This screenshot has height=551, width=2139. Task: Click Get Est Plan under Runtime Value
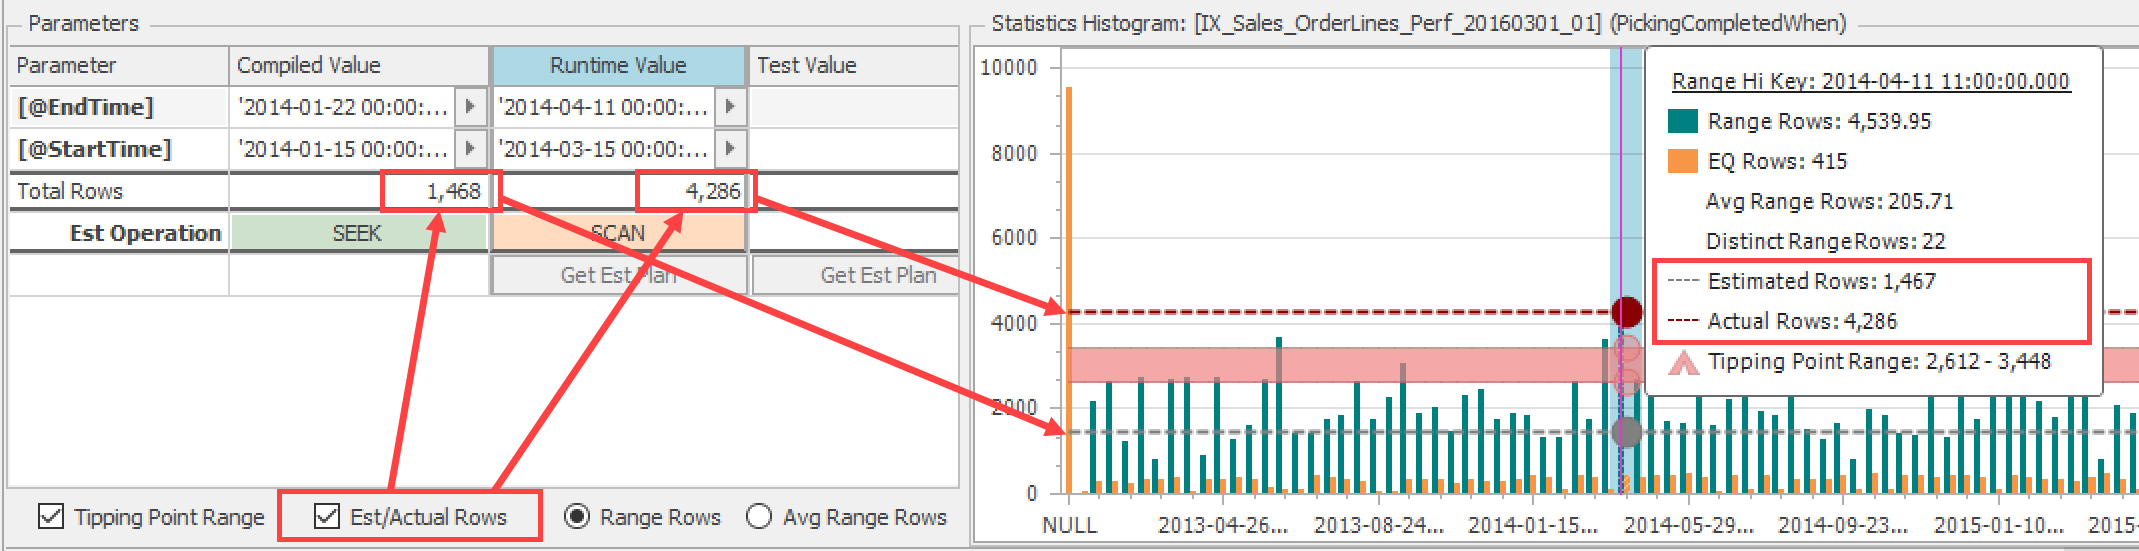click(x=618, y=275)
